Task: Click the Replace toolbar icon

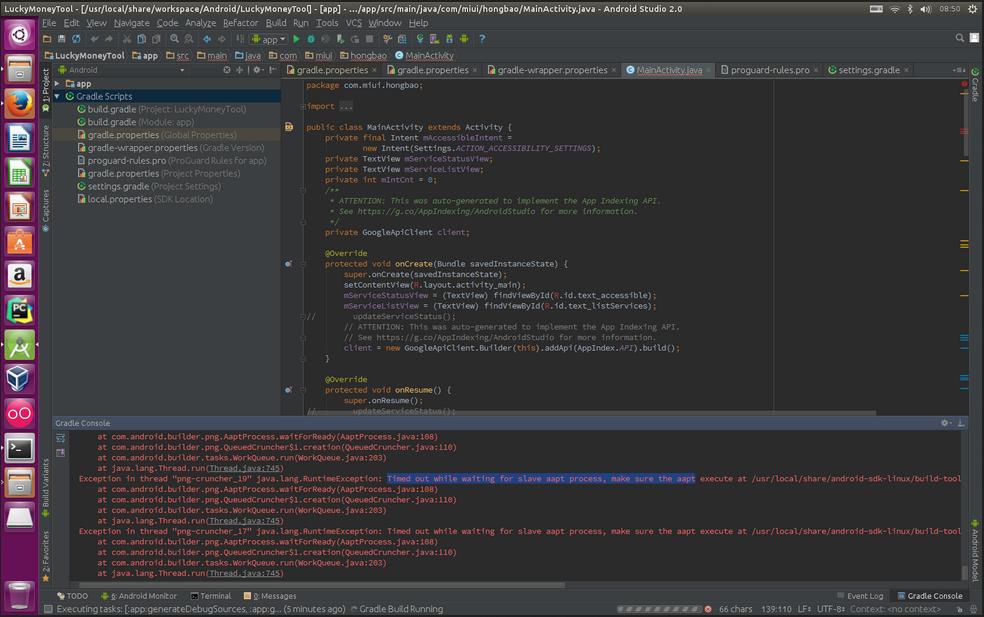Action: click(x=189, y=39)
